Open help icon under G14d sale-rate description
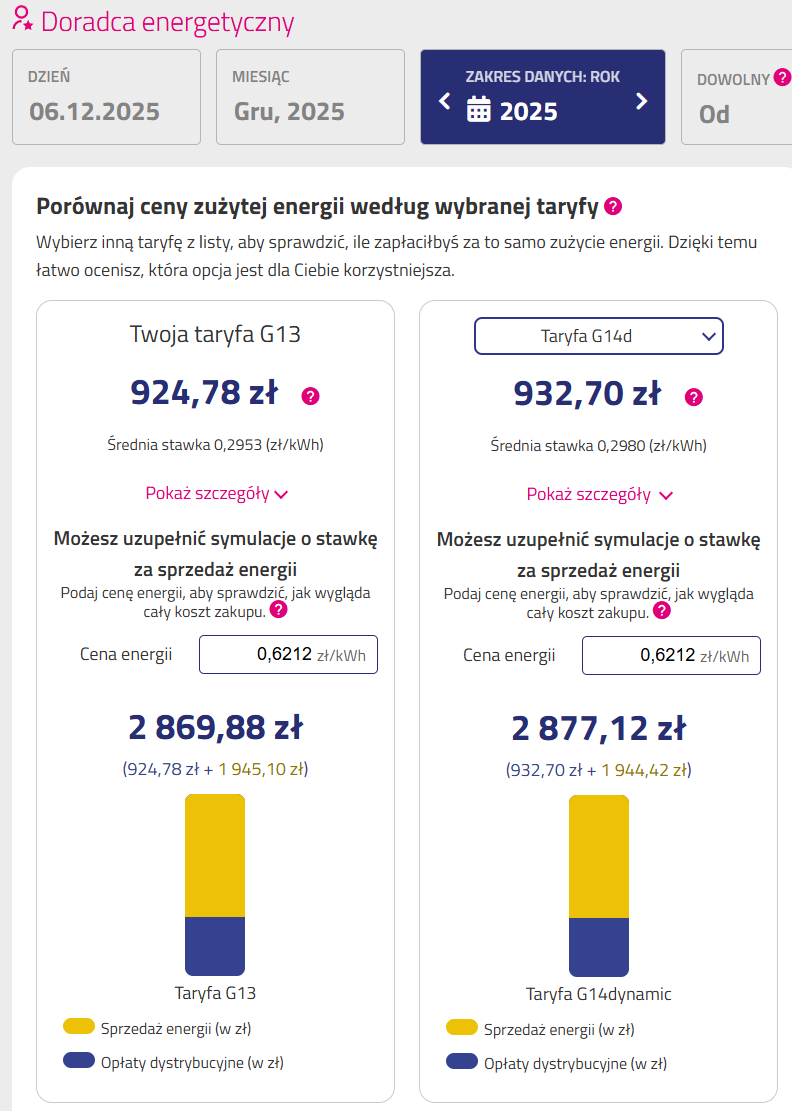Screen dimensions: 792x1111 tap(661, 610)
